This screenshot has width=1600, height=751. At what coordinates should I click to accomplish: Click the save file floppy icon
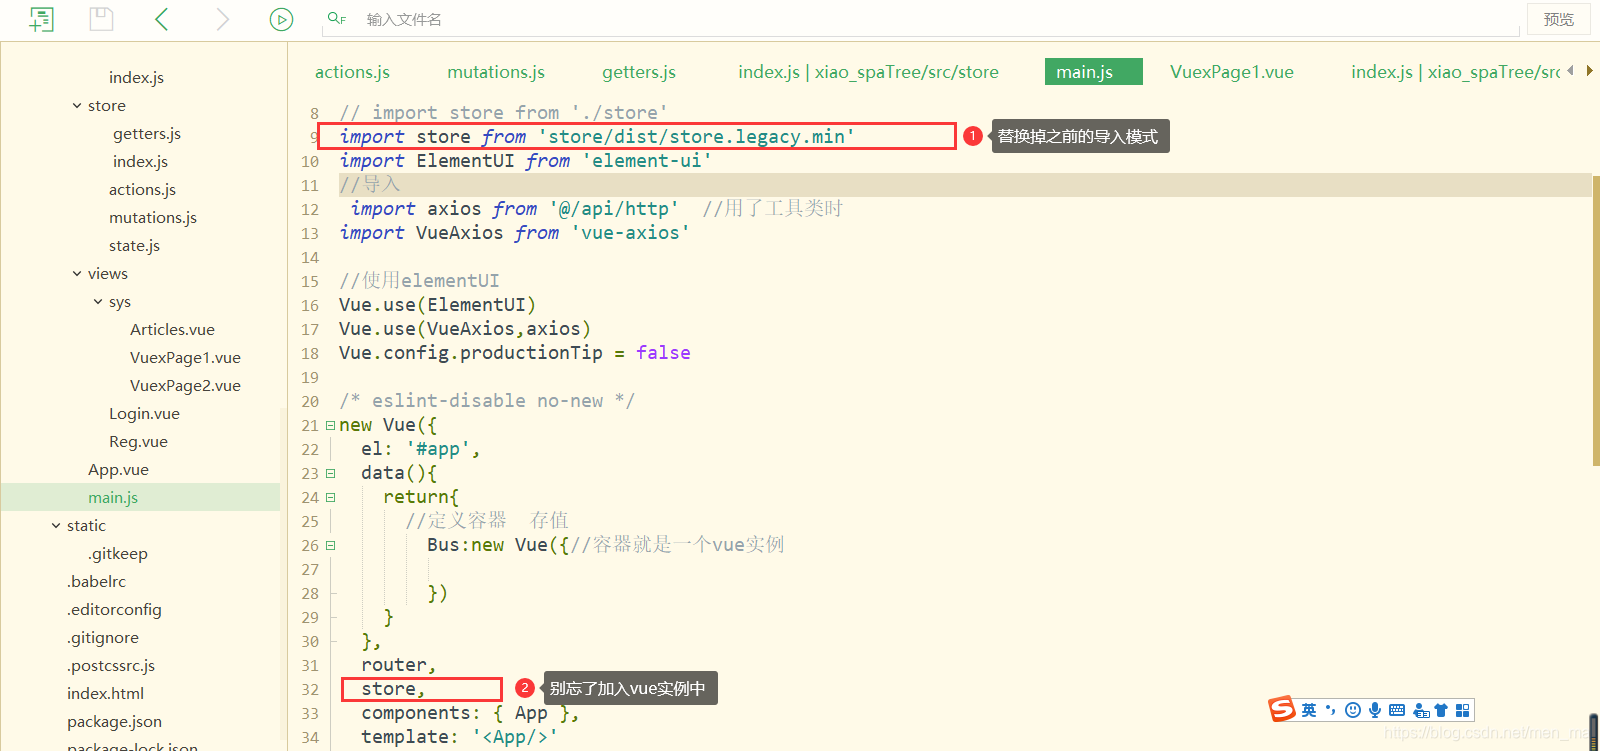click(x=101, y=19)
